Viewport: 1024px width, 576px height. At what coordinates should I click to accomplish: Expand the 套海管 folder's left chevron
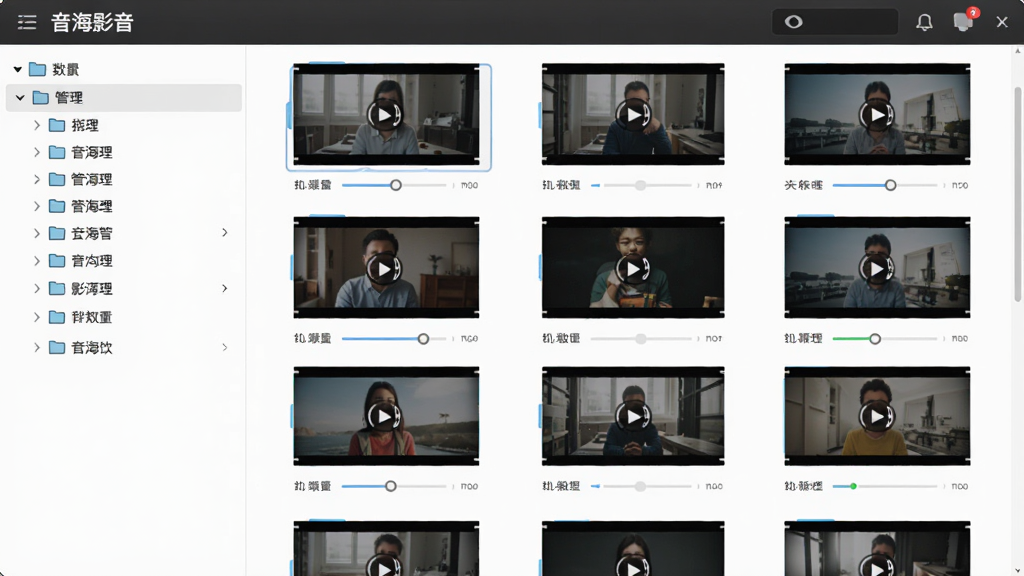[37, 233]
